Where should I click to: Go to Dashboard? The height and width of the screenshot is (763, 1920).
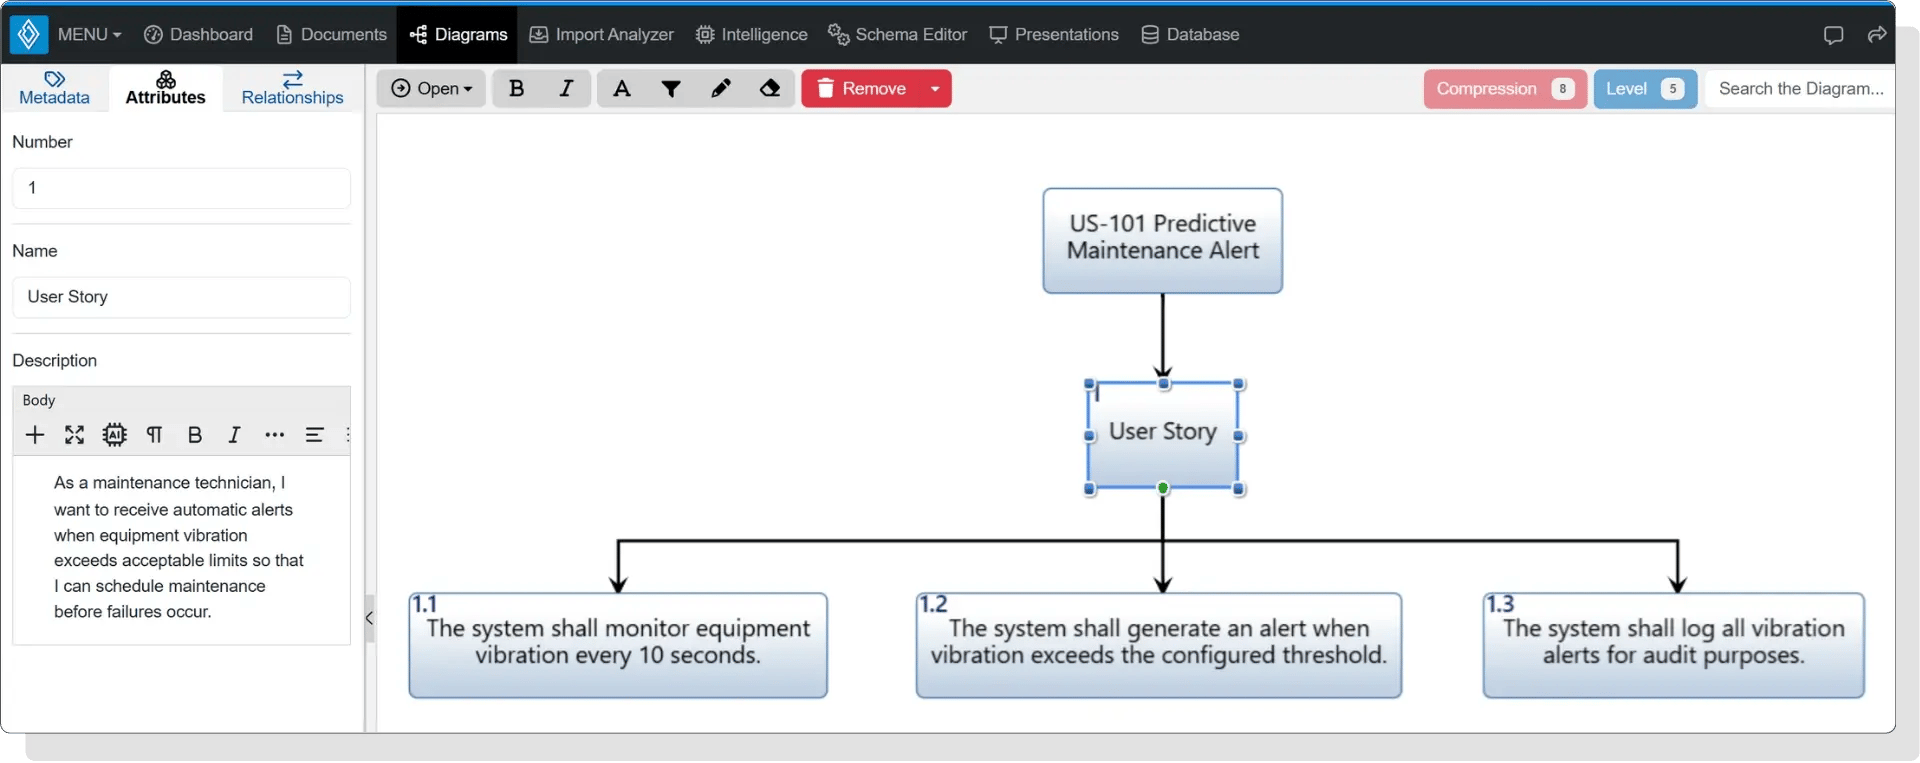(x=198, y=34)
